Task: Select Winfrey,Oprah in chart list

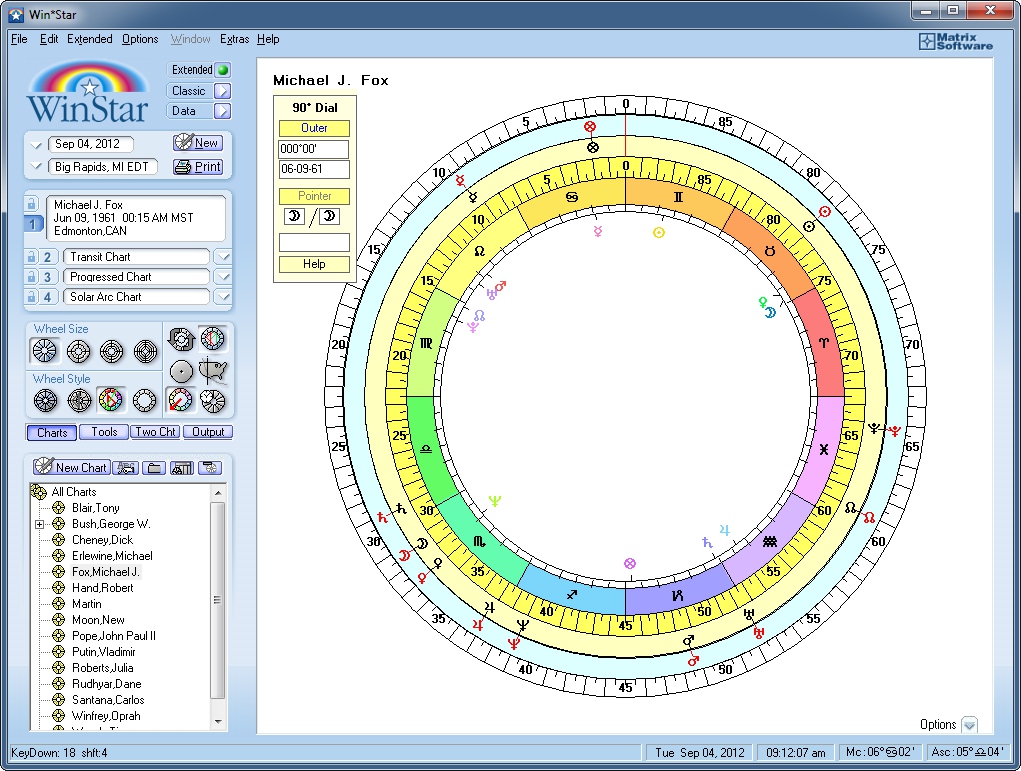Action: click(x=106, y=716)
